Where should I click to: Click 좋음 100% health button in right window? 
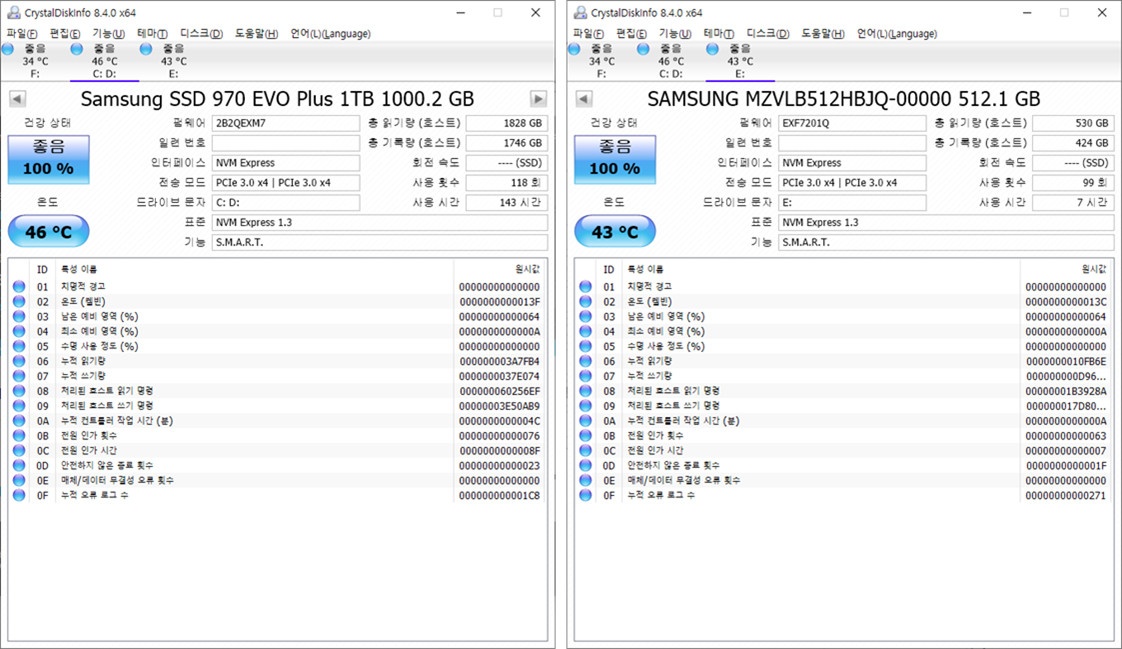coord(615,159)
